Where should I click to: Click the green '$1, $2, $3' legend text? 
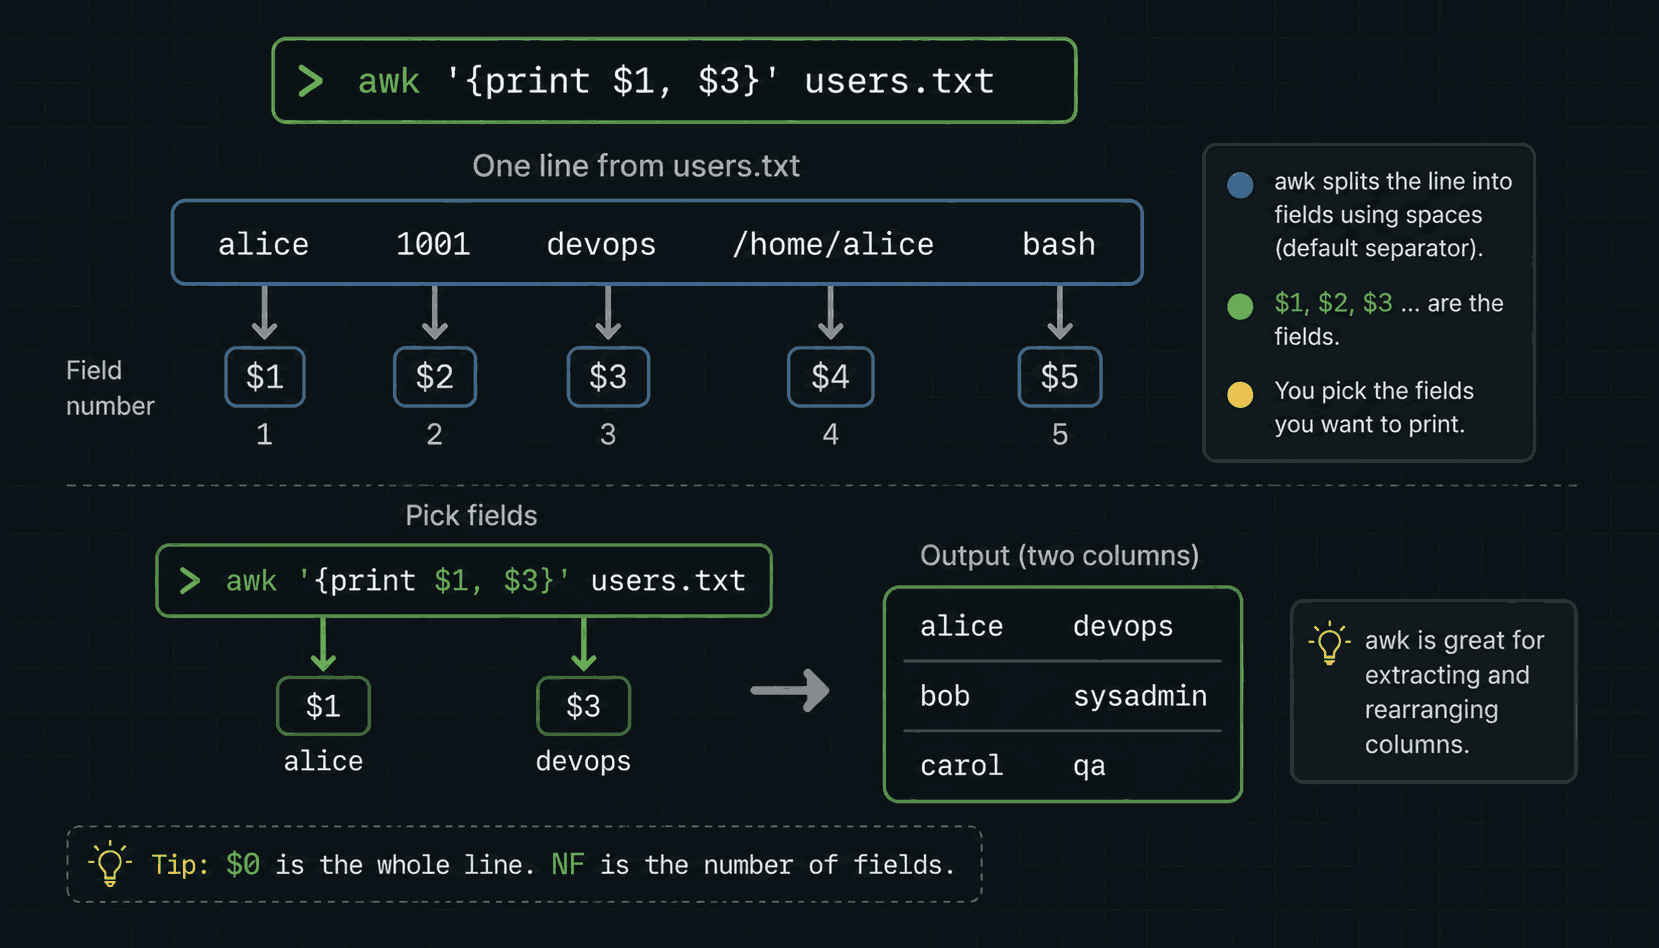point(1333,304)
